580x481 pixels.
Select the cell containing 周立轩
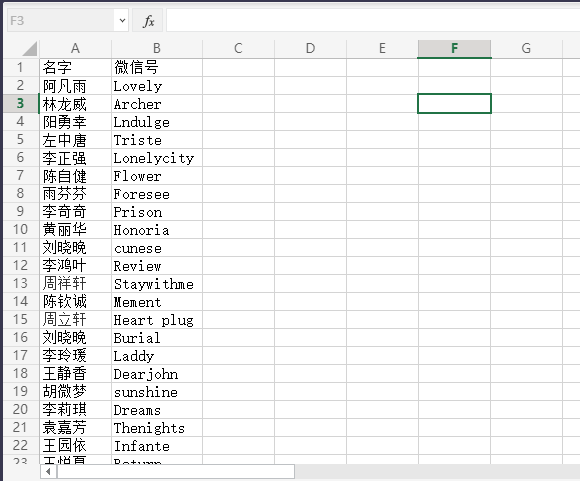click(75, 319)
